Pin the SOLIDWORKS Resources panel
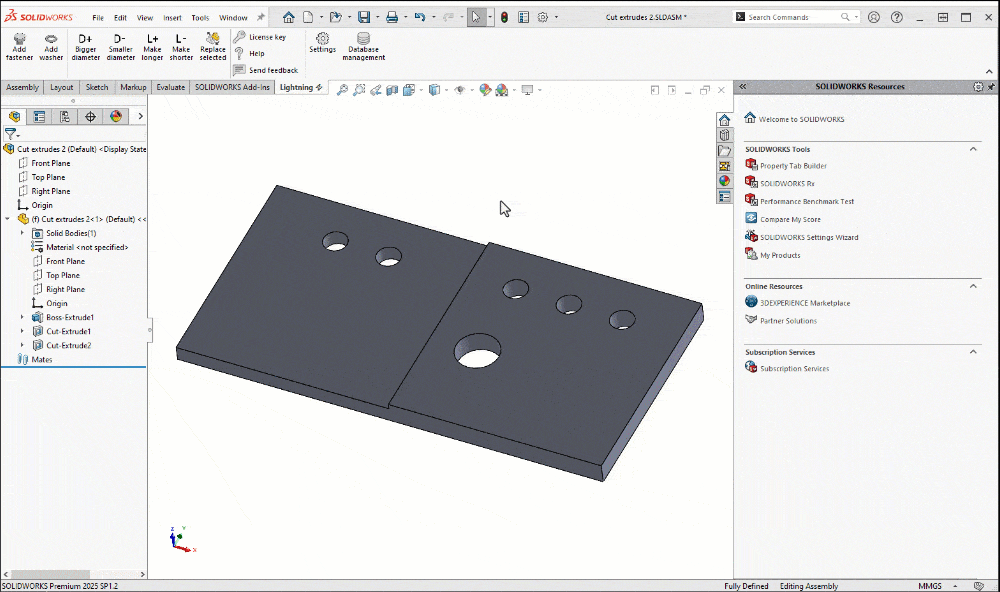Viewport: 1000px width, 592px height. 989,87
